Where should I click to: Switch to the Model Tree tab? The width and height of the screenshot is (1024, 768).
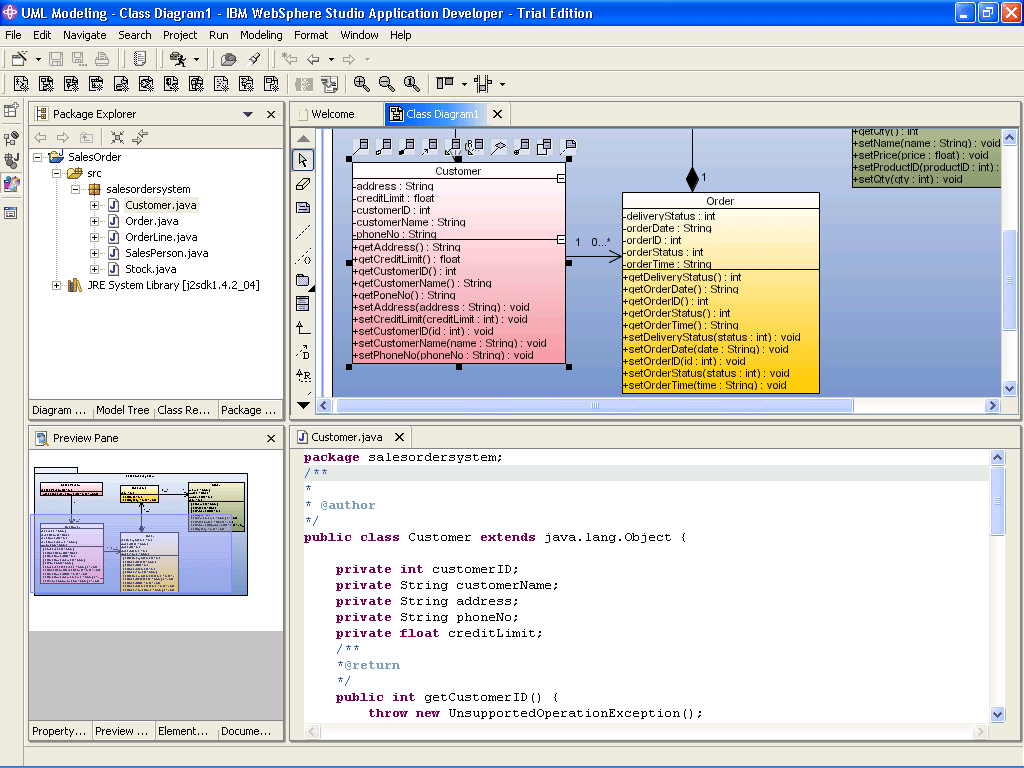(x=123, y=410)
